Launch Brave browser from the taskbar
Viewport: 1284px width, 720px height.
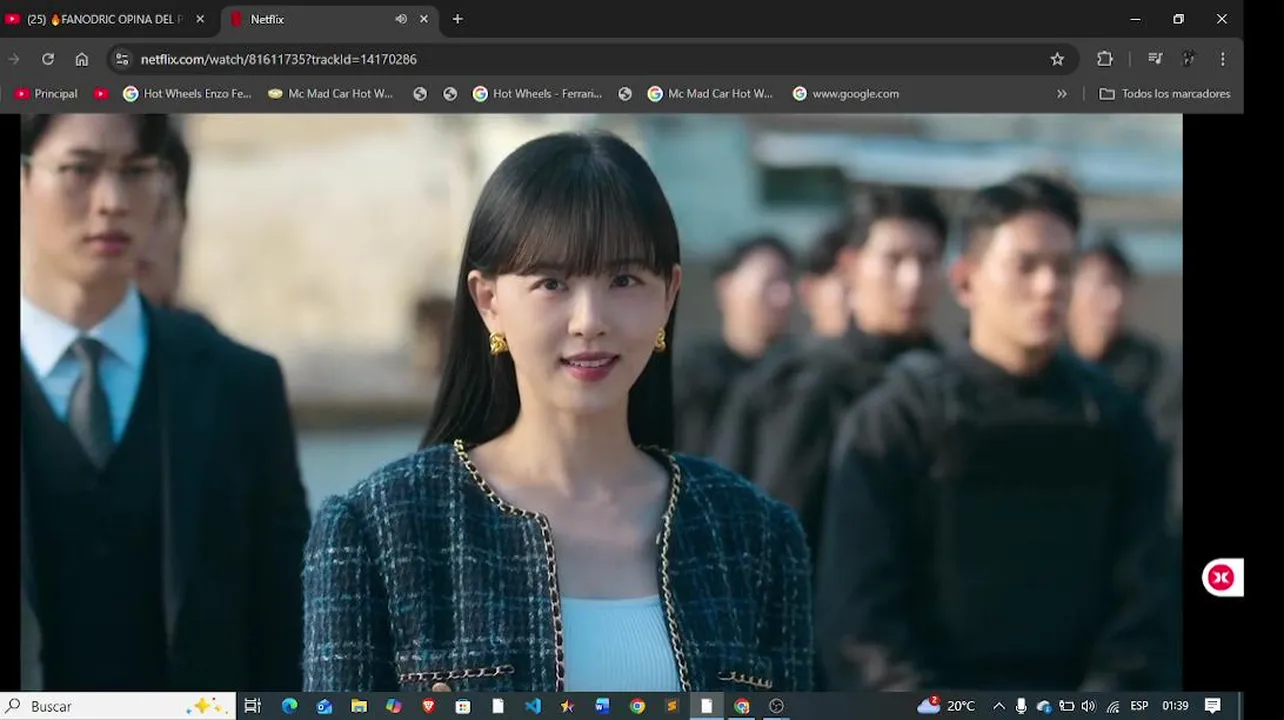point(429,706)
